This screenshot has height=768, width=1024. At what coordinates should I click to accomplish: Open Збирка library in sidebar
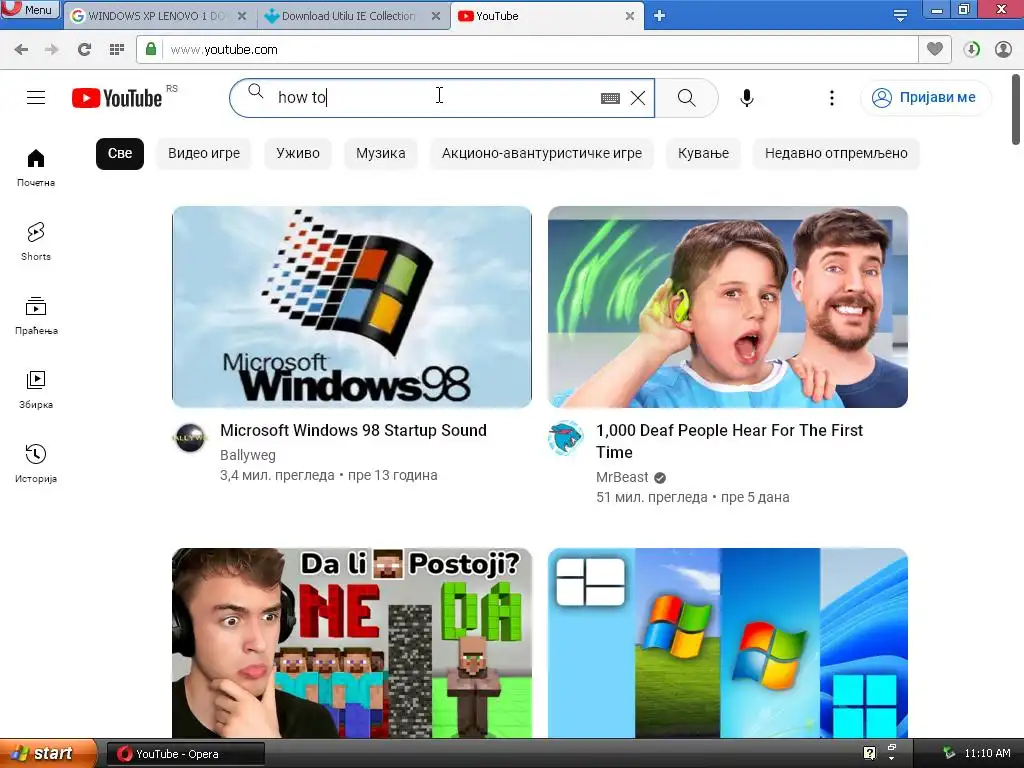click(x=36, y=390)
